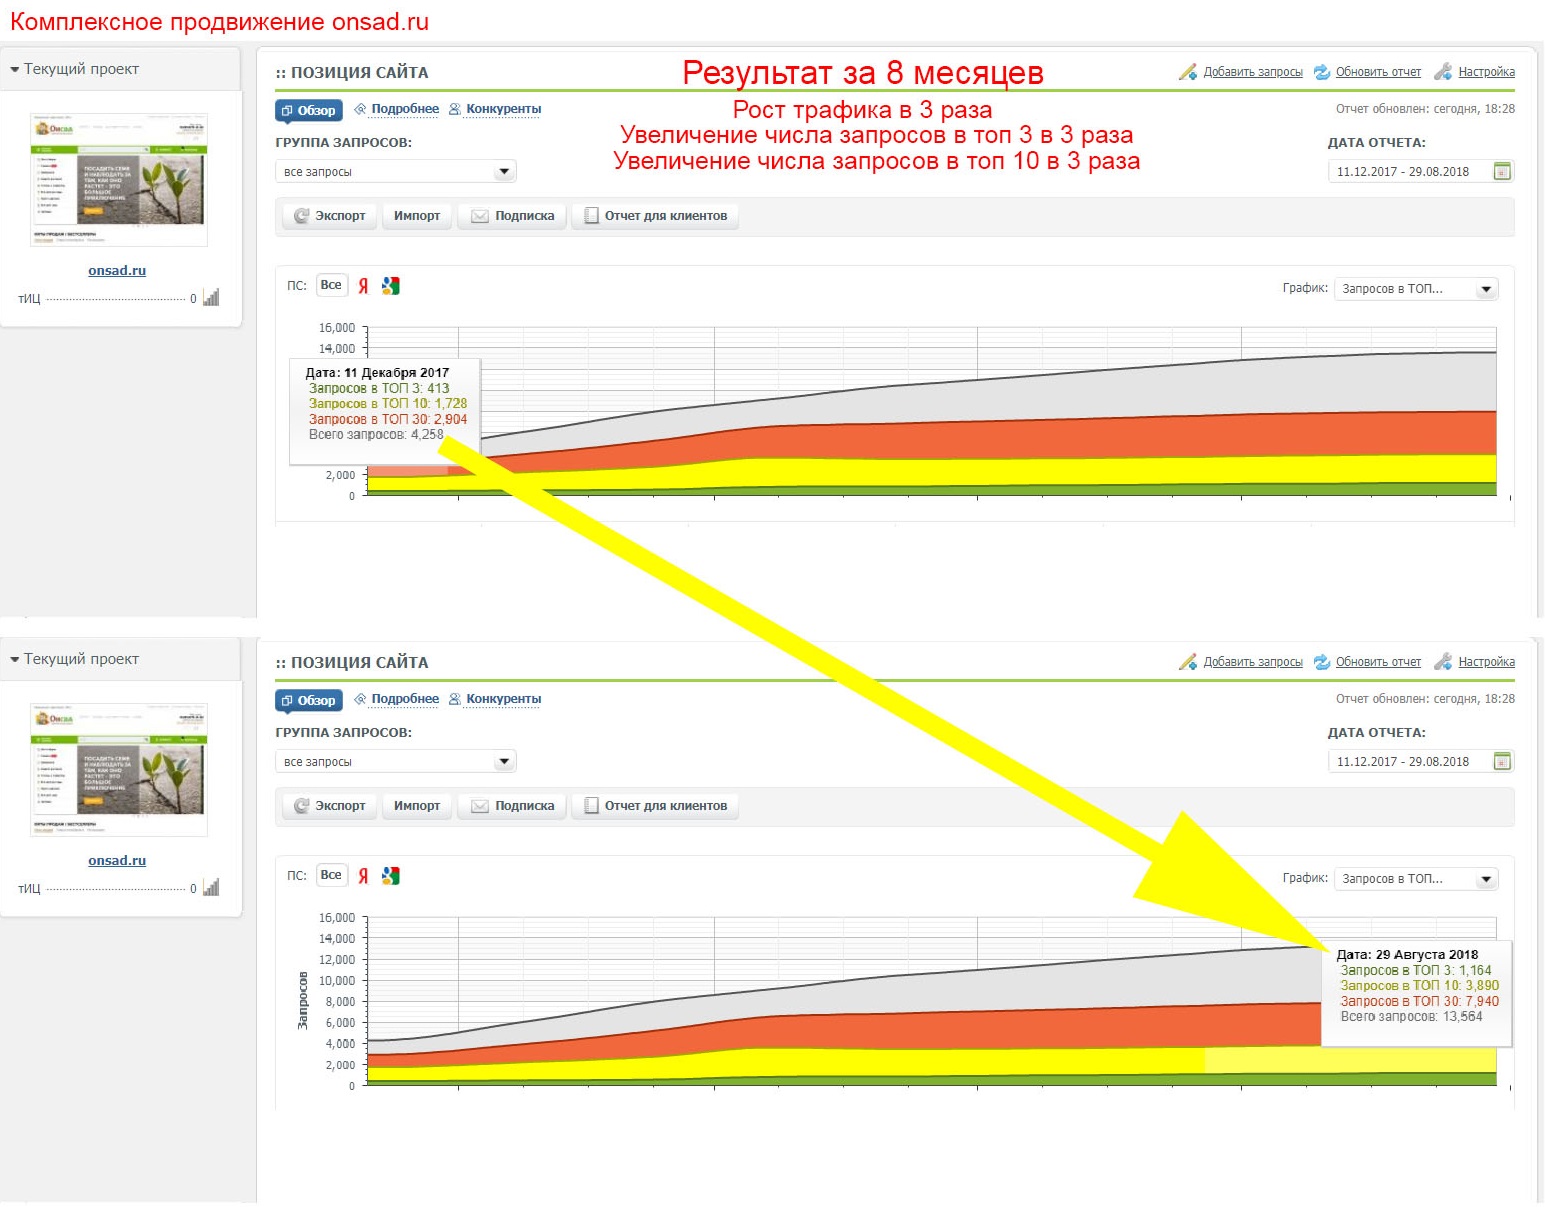The width and height of the screenshot is (1545, 1207).
Task: Switch to the Конкуренты tab in upper report
Action: tap(495, 109)
